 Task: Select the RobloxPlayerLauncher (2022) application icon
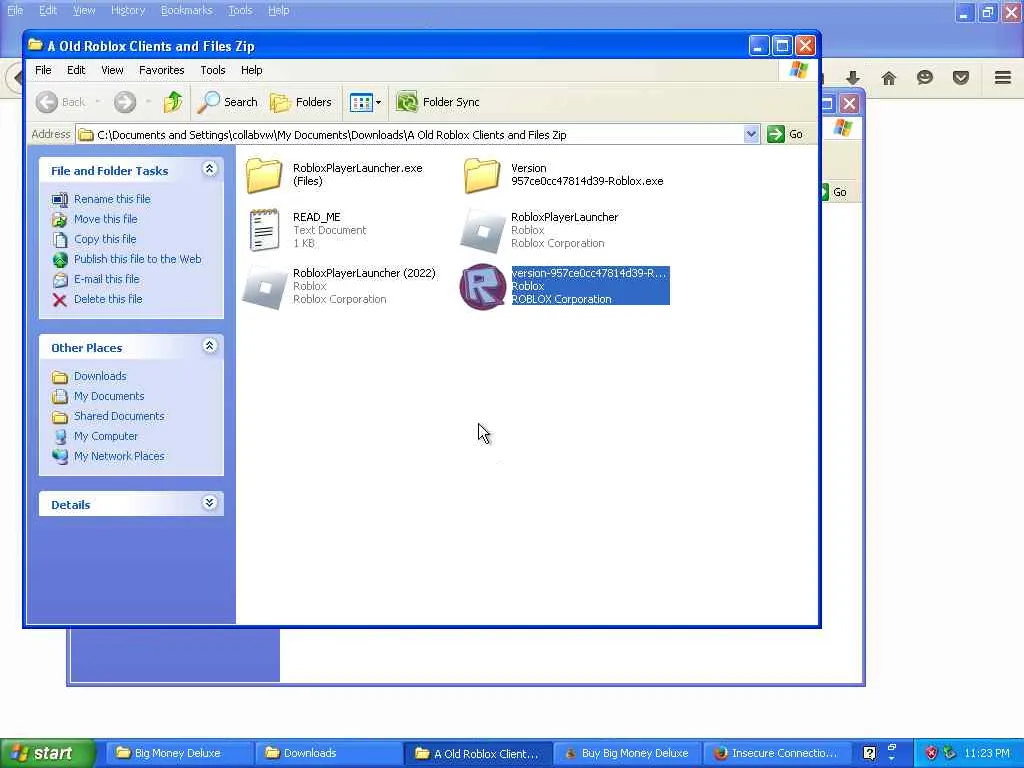coord(264,287)
